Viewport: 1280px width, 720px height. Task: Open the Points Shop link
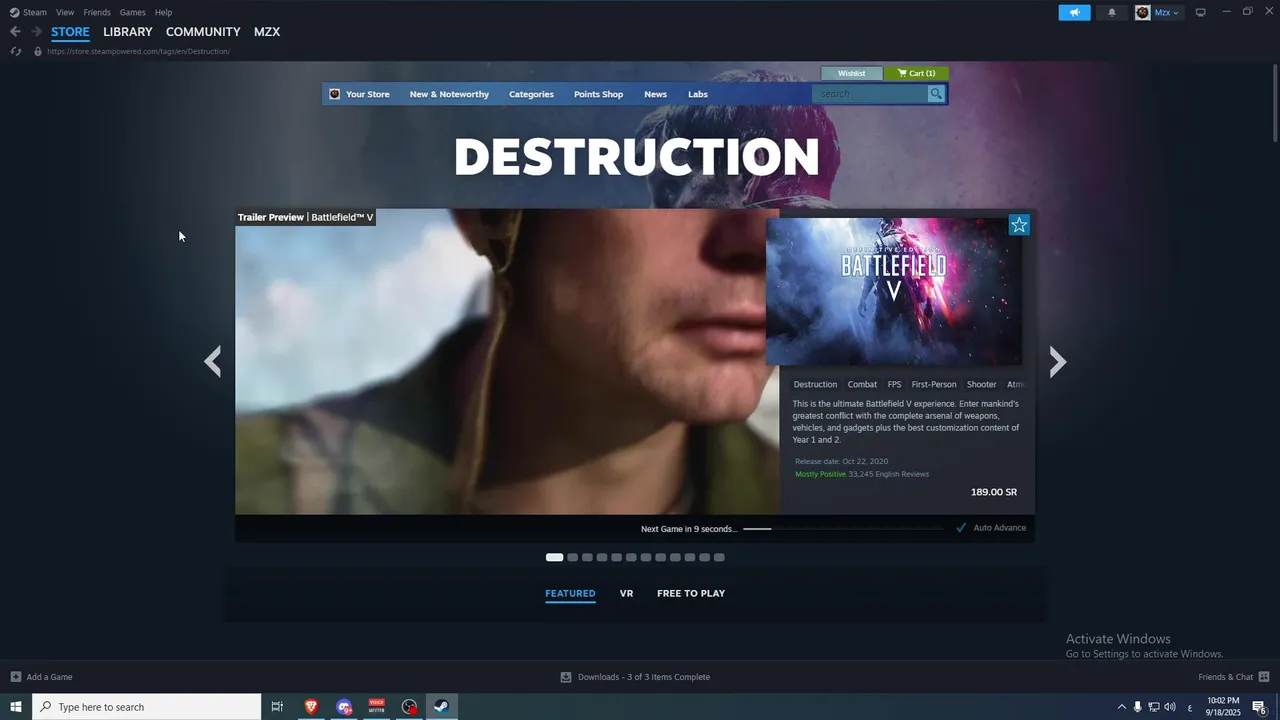598,94
